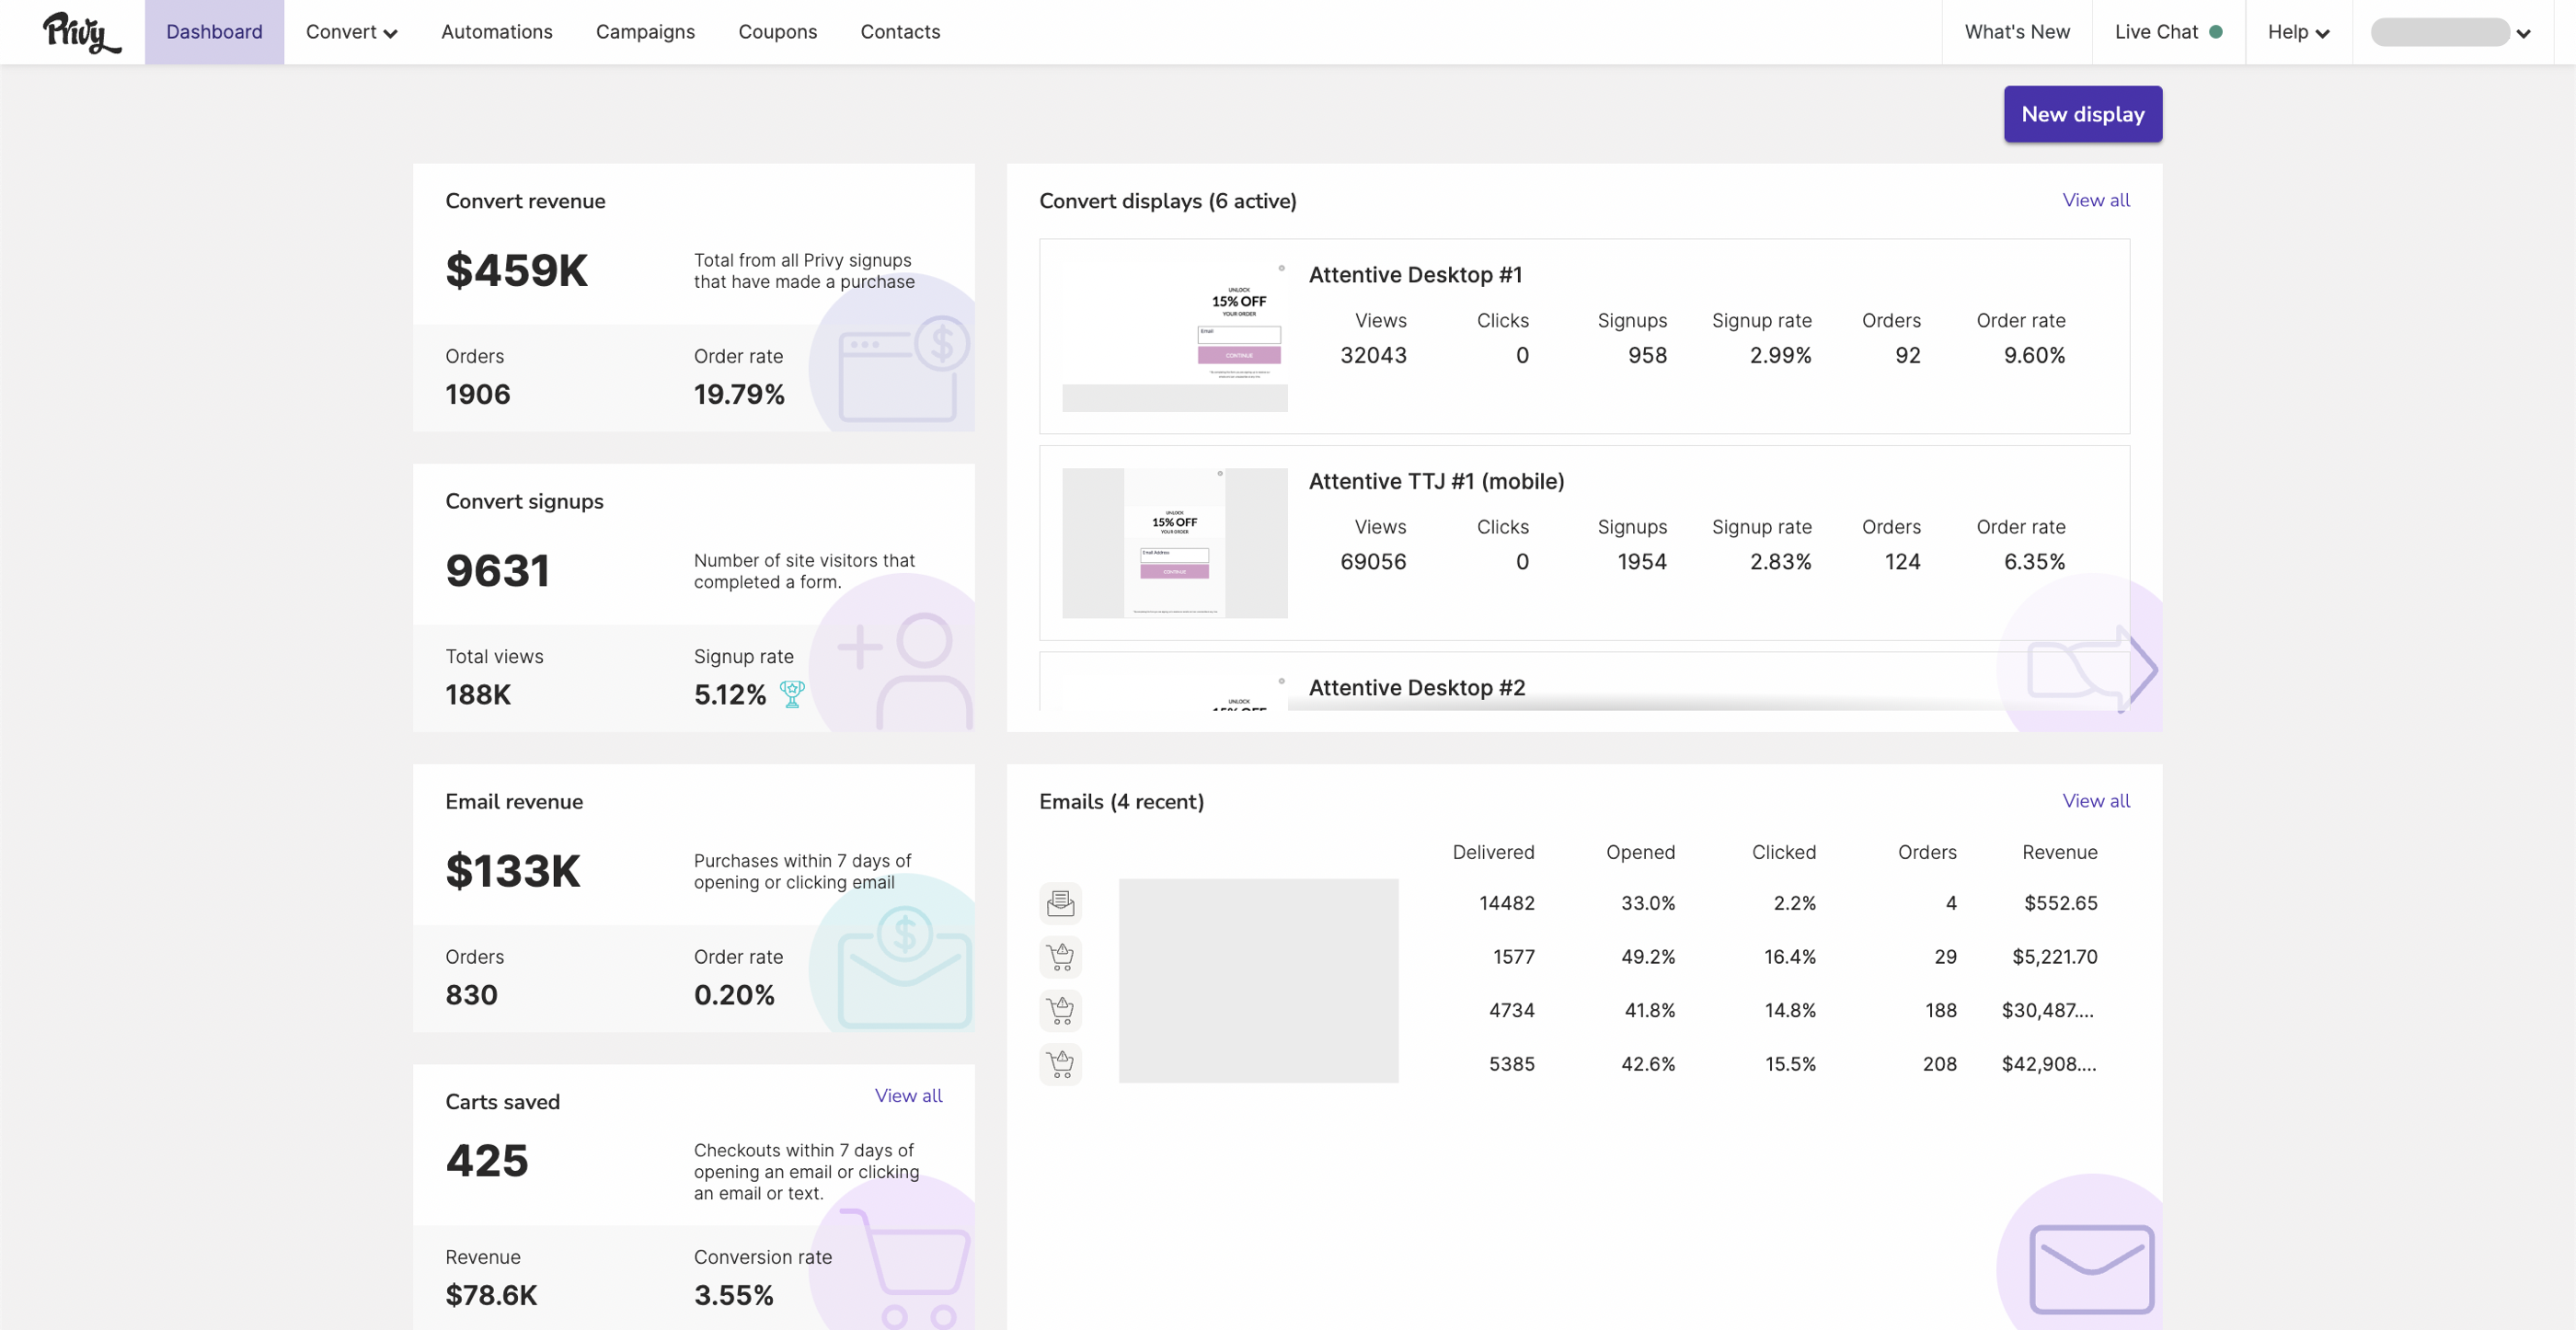
Task: Open the Attentive TTJ #1 (mobile) thumbnail
Action: point(1174,542)
